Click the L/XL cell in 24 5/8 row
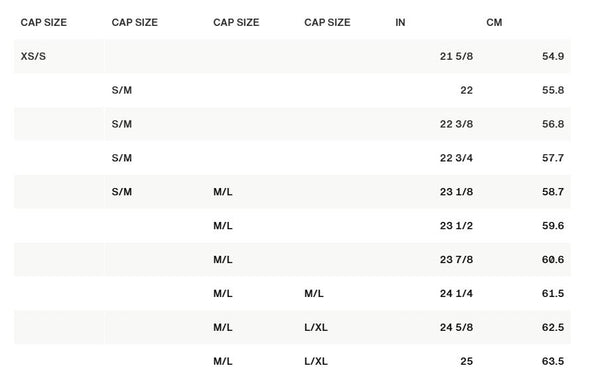590x392 pixels. pos(316,327)
